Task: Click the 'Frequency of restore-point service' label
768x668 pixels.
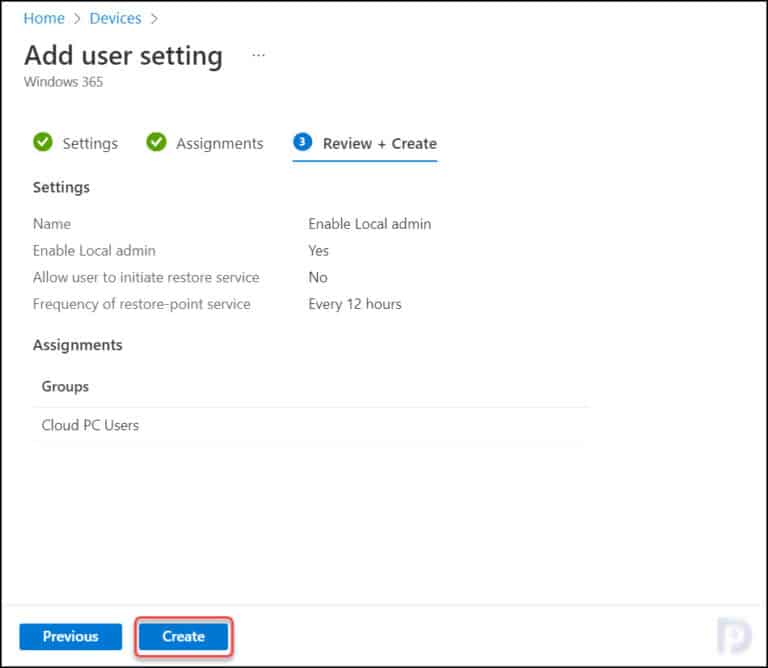Action: point(142,304)
